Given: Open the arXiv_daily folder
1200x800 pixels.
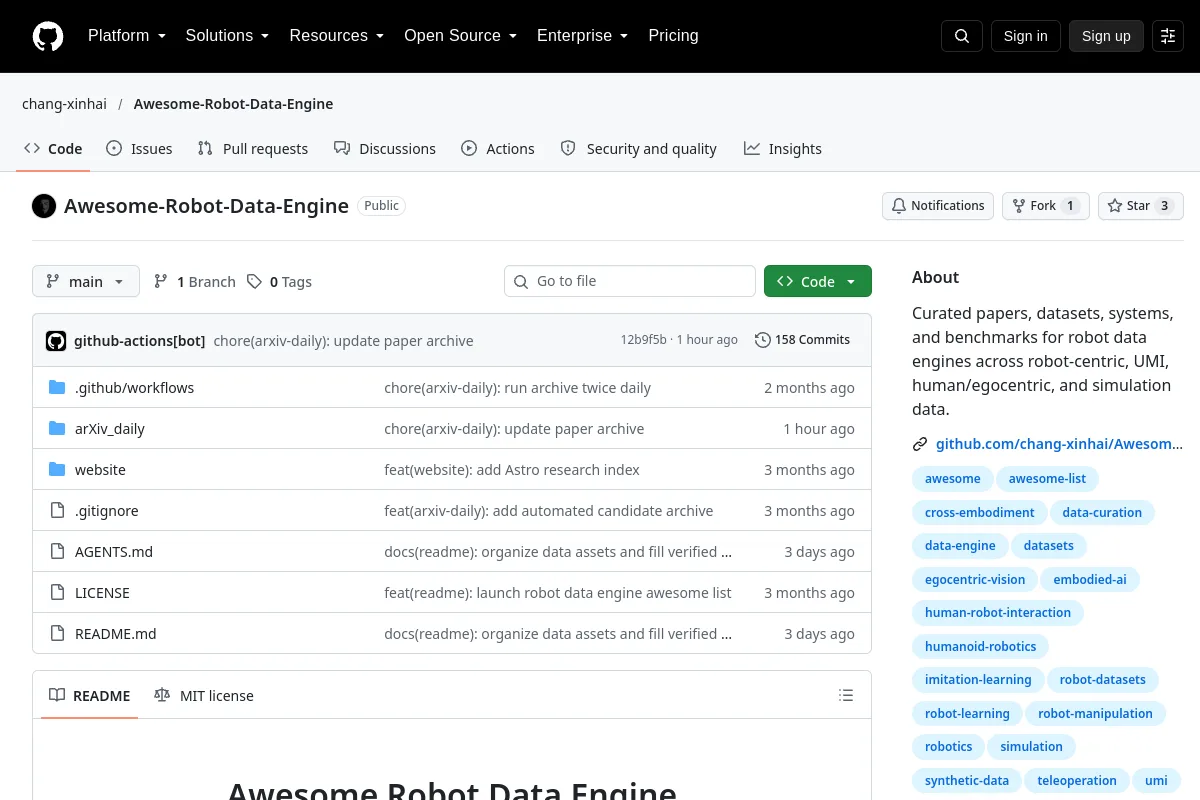Looking at the screenshot, I should coord(110,429).
